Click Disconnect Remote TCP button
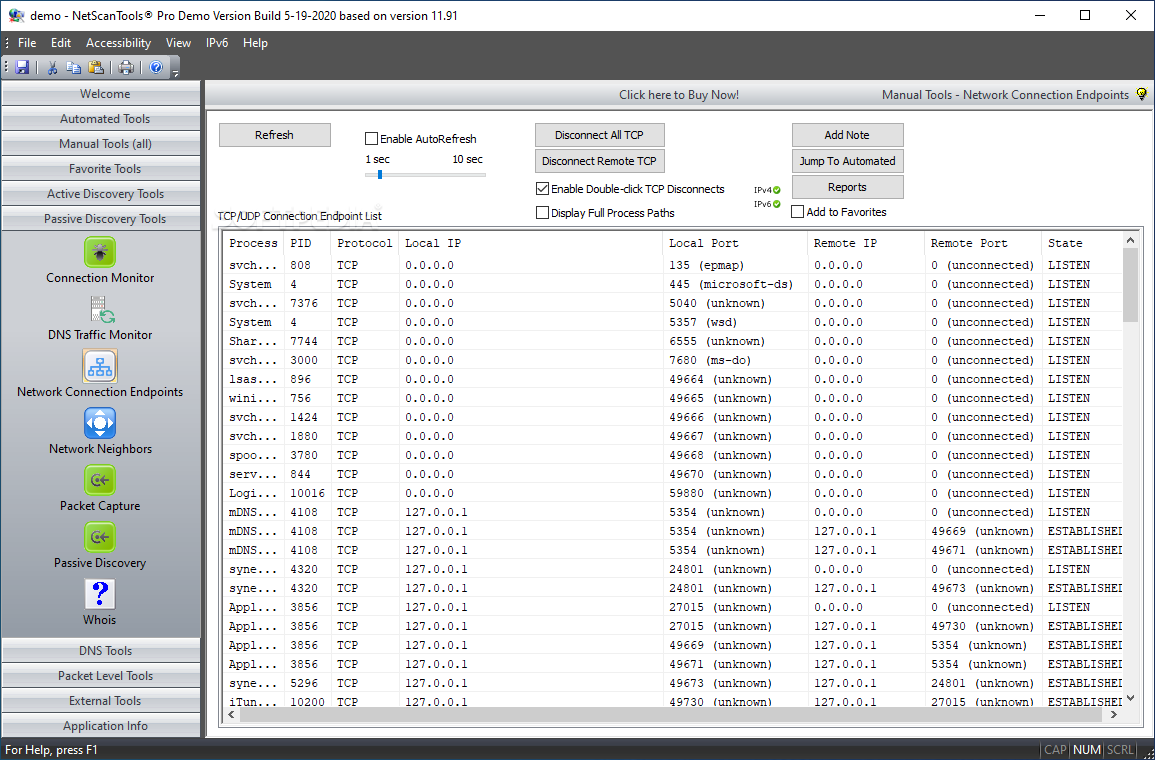 coord(600,161)
